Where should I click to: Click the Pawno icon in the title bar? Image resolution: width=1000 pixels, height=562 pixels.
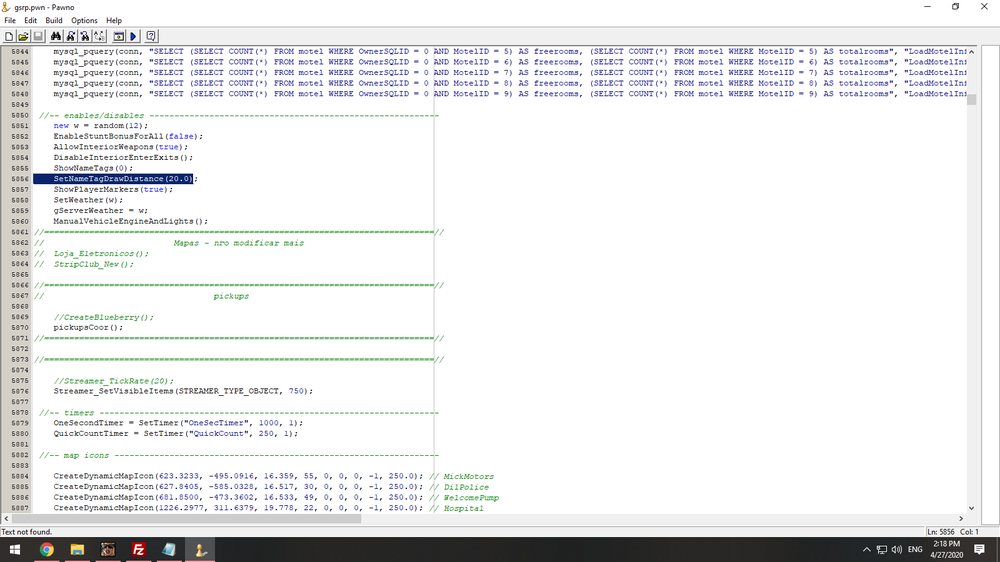point(6,7)
